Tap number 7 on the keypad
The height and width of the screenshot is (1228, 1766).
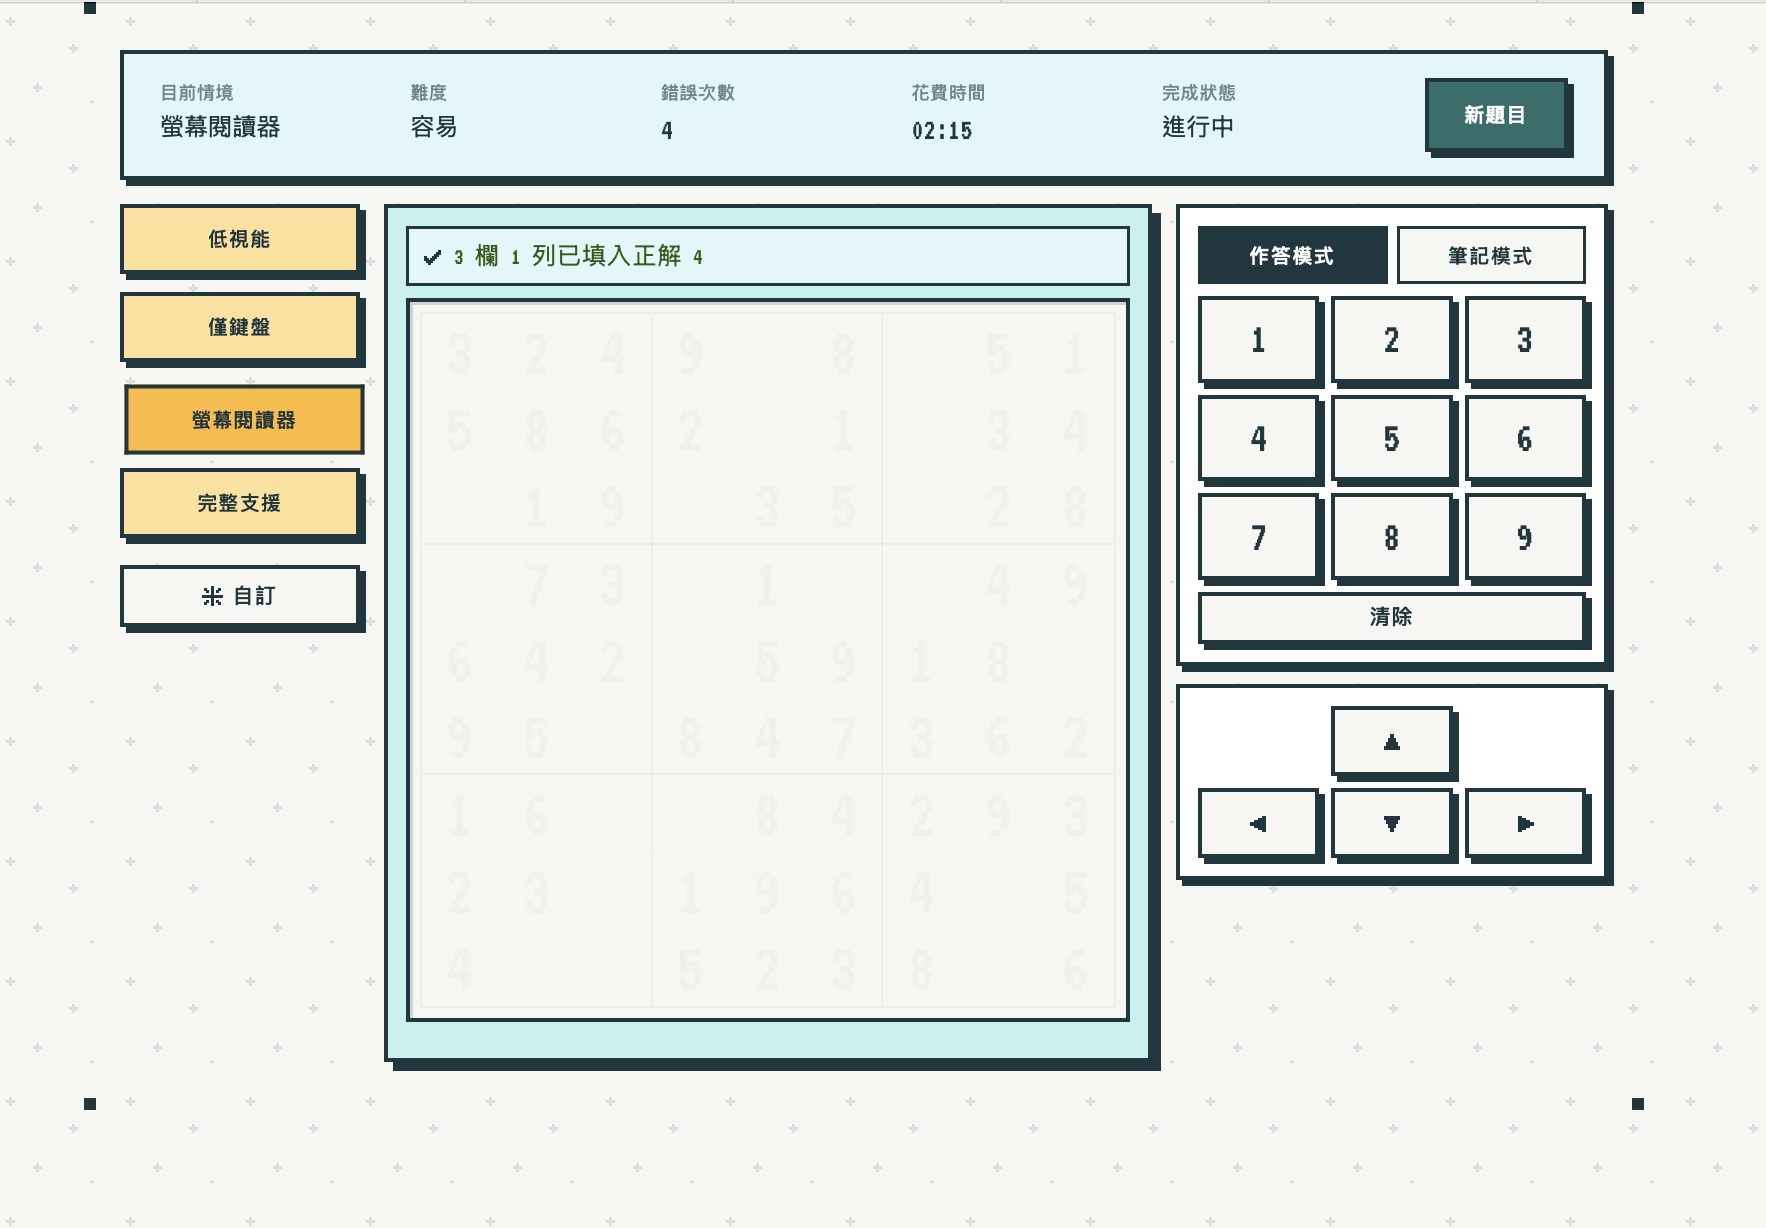pyautogui.click(x=1258, y=538)
